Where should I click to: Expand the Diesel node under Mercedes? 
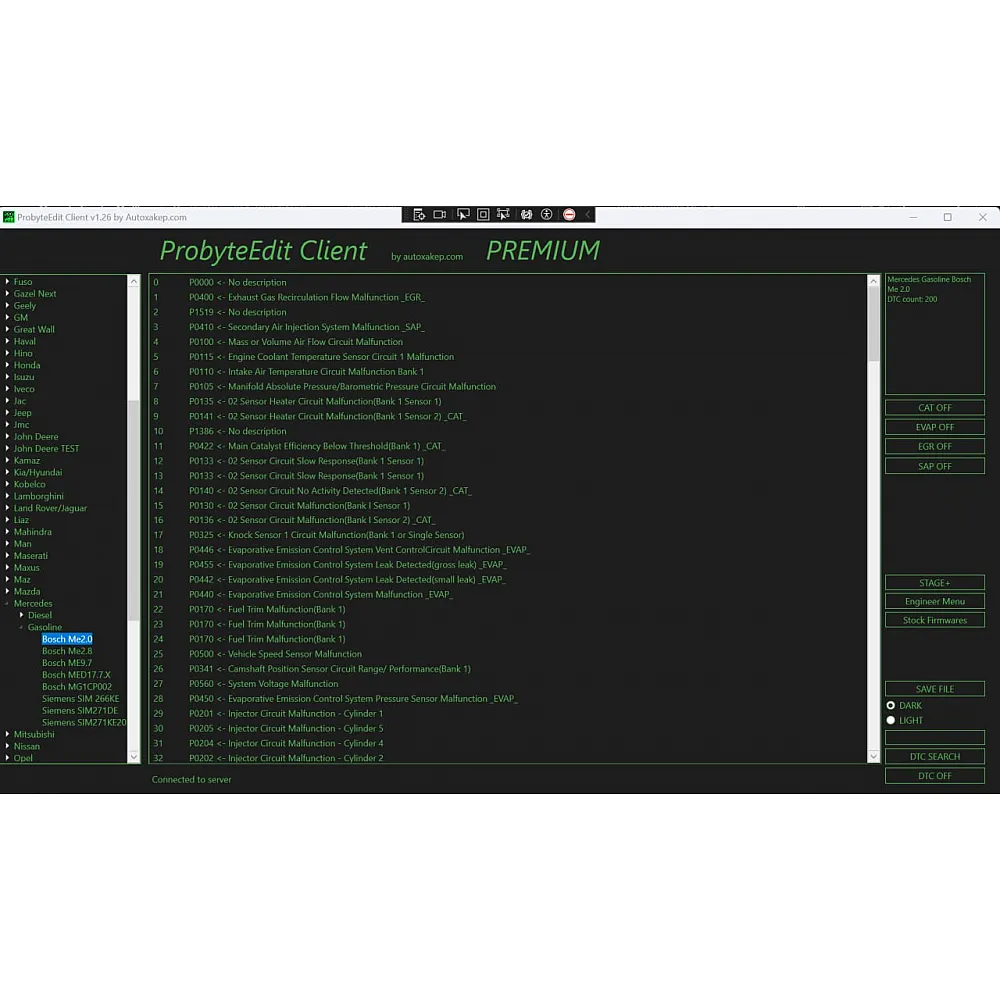pos(22,615)
